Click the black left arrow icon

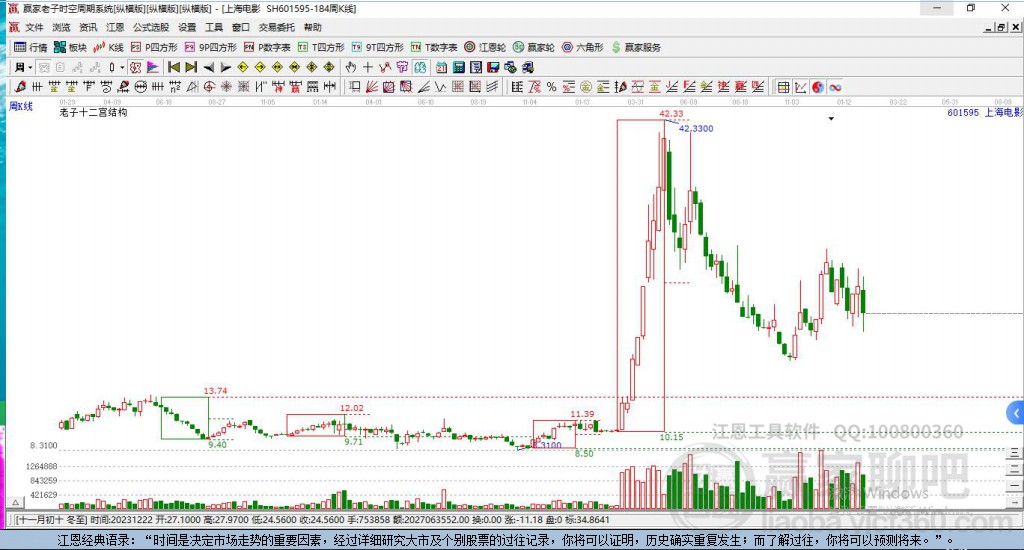pos(209,67)
